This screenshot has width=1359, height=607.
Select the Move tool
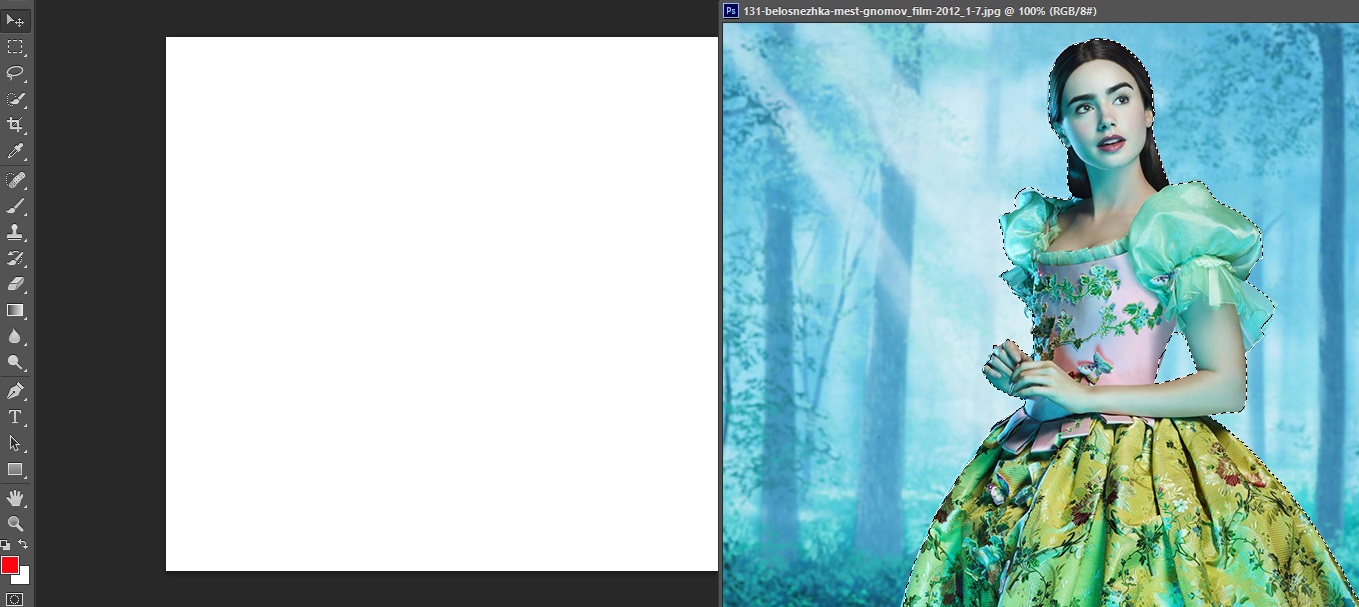[x=15, y=21]
